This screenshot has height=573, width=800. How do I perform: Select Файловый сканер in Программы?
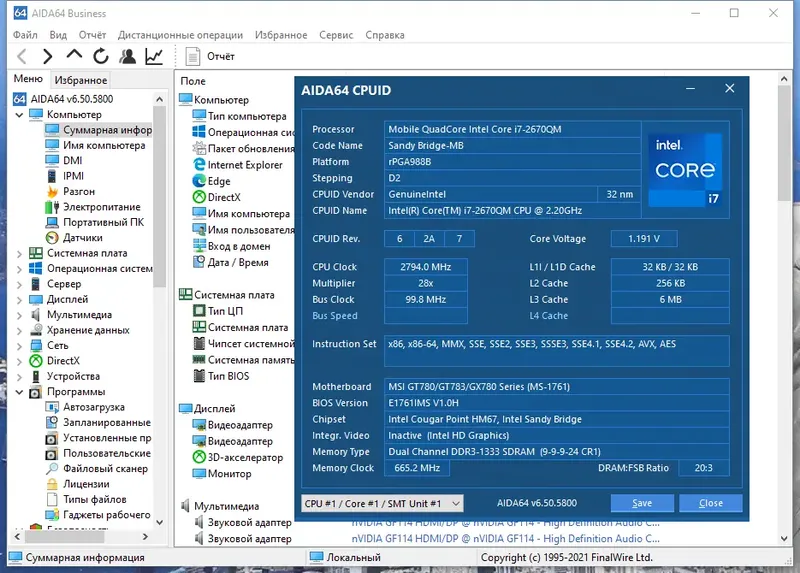(105, 469)
